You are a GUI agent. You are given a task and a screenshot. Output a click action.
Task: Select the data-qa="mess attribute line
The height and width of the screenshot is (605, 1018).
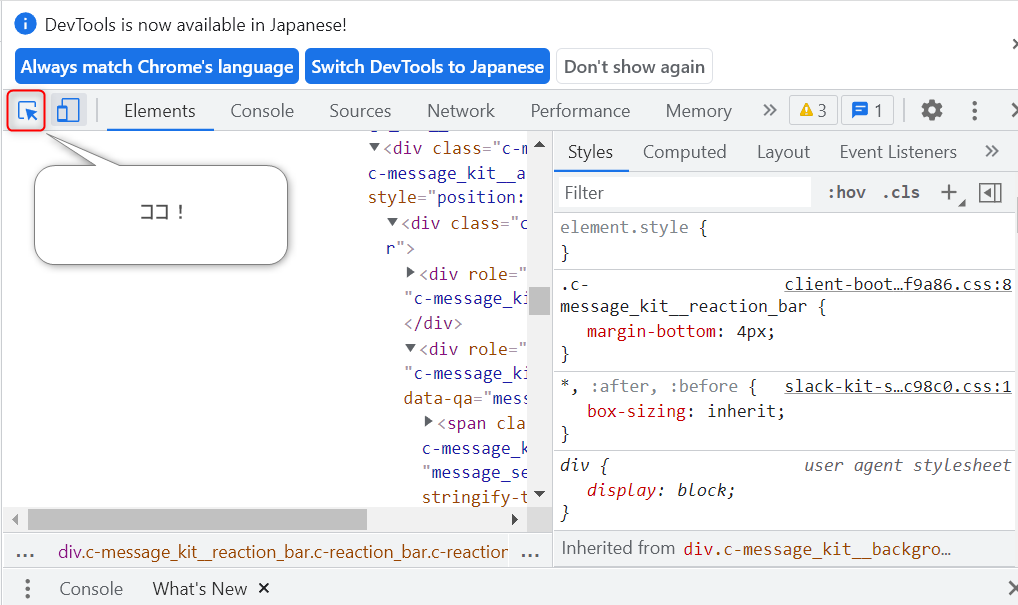point(466,398)
